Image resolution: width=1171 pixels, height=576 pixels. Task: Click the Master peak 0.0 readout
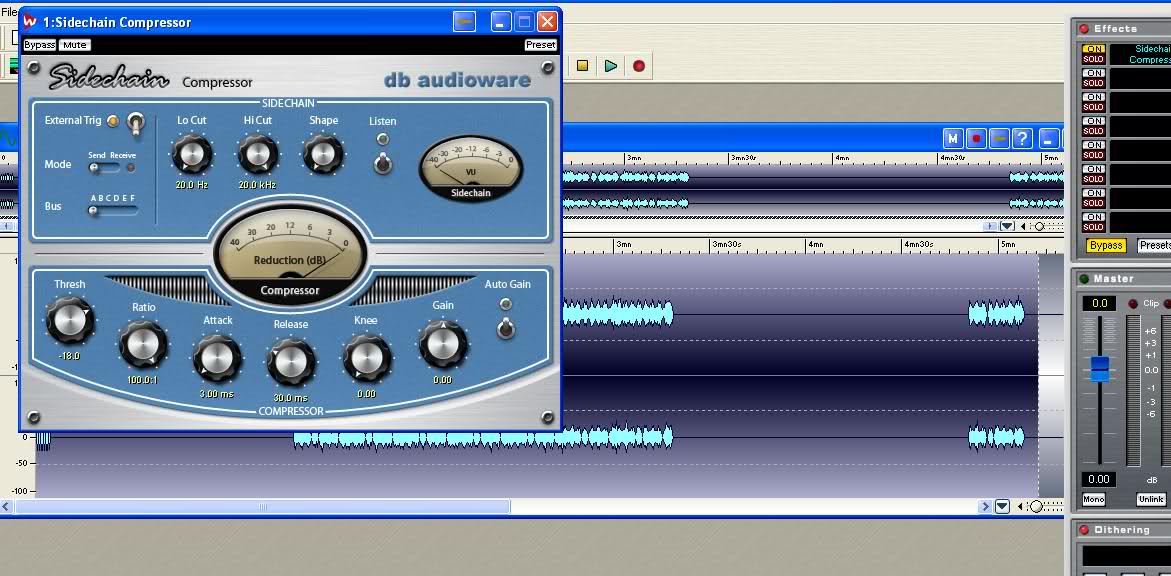click(x=1099, y=303)
